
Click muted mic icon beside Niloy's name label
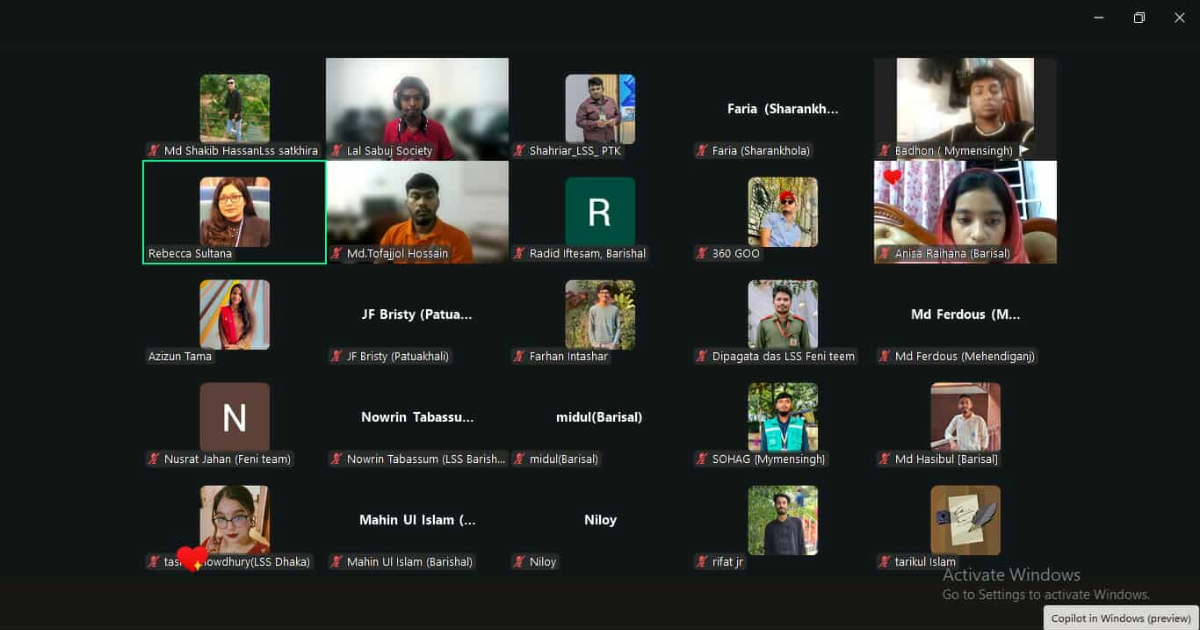519,562
